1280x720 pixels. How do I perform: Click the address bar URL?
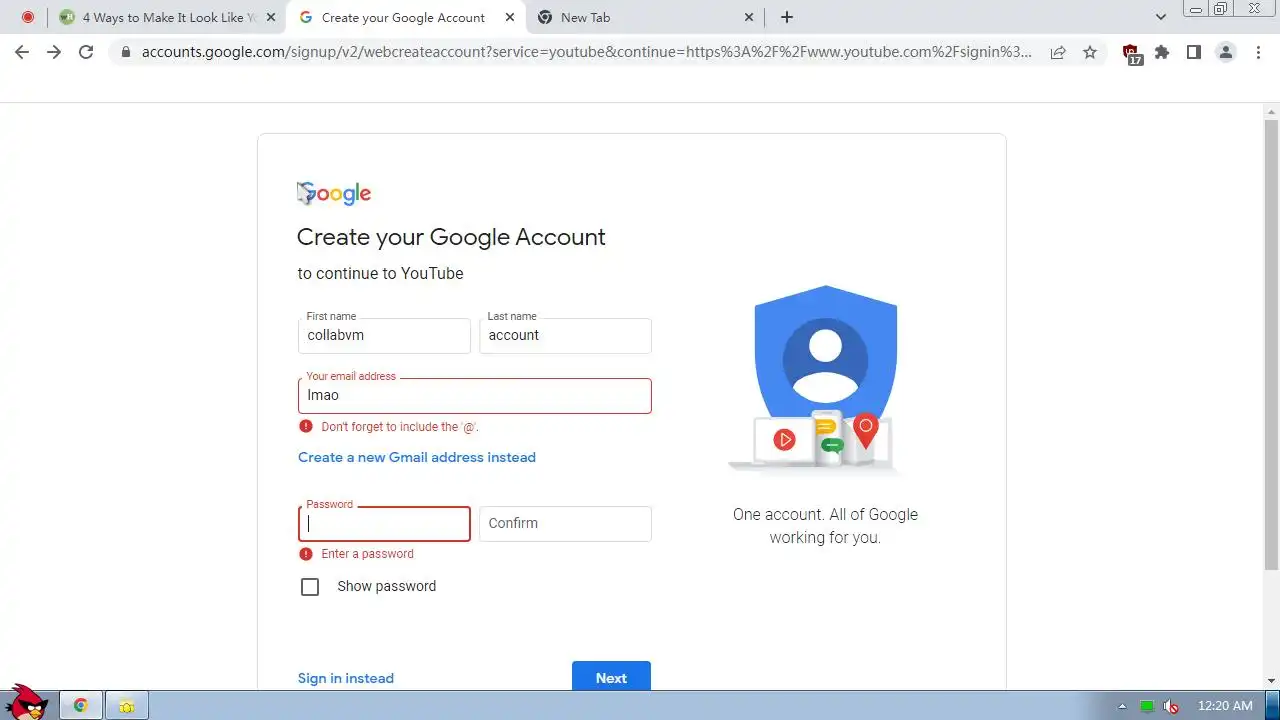tap(587, 52)
